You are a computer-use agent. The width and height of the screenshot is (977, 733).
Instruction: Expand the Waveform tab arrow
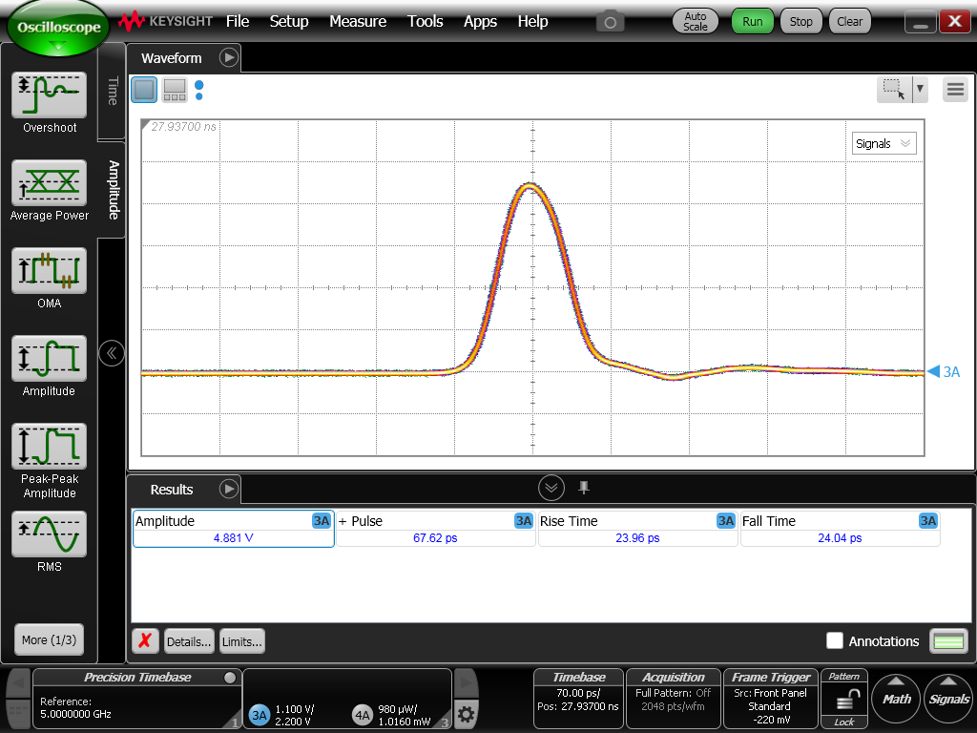point(229,57)
